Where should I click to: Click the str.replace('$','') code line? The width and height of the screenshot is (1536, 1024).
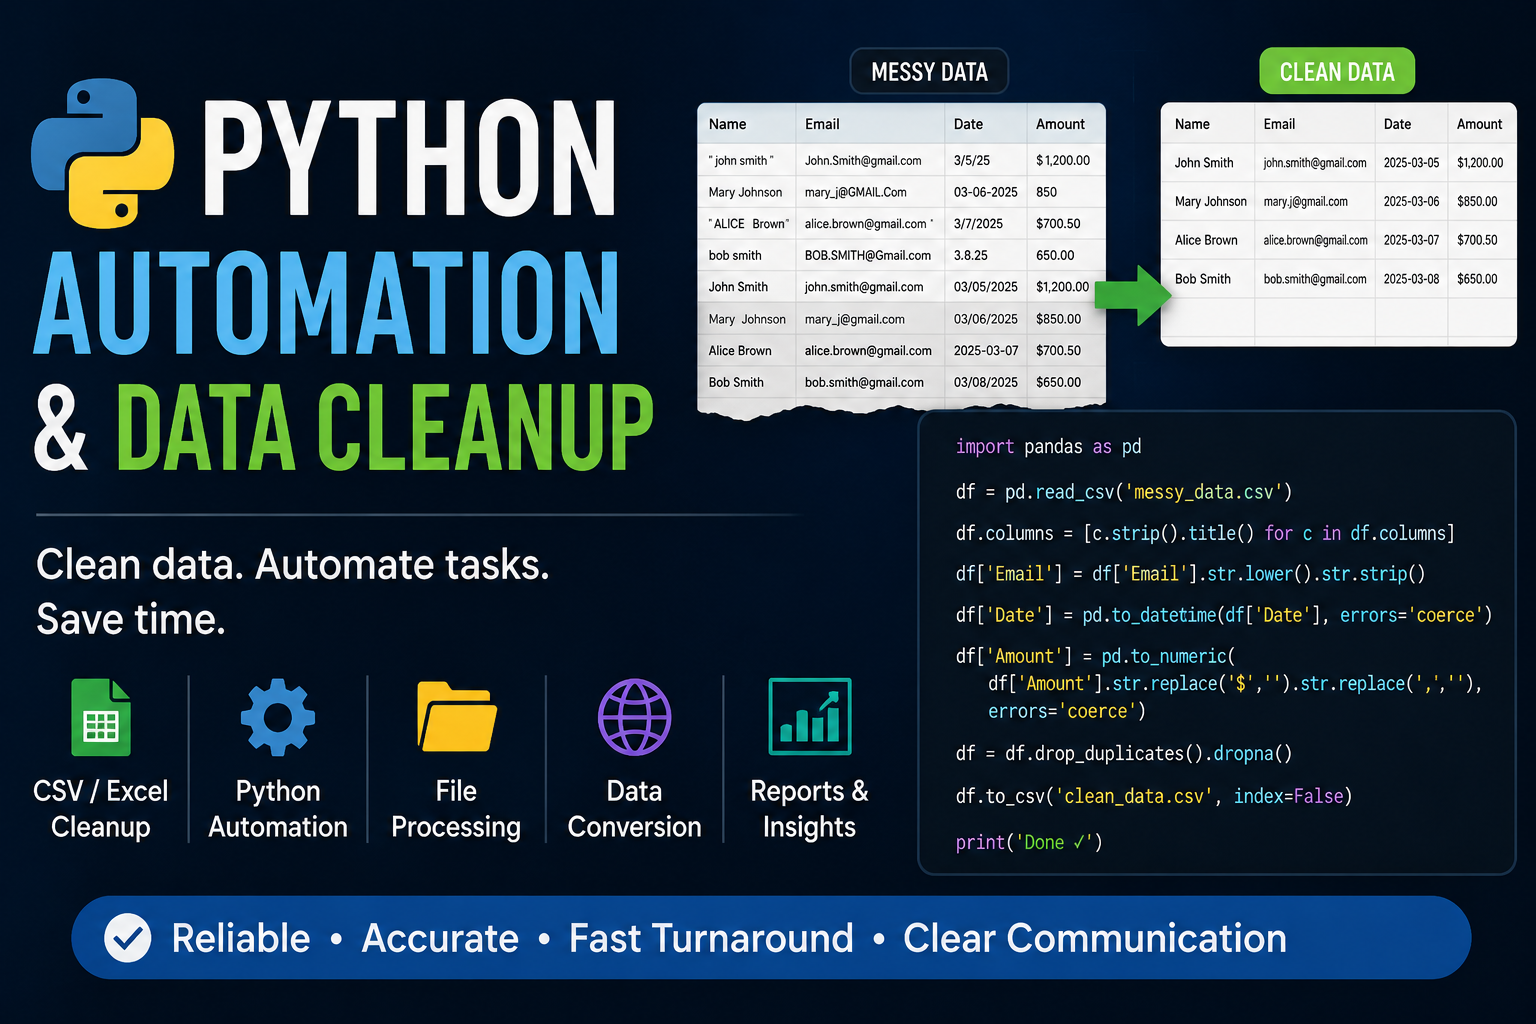[1235, 684]
